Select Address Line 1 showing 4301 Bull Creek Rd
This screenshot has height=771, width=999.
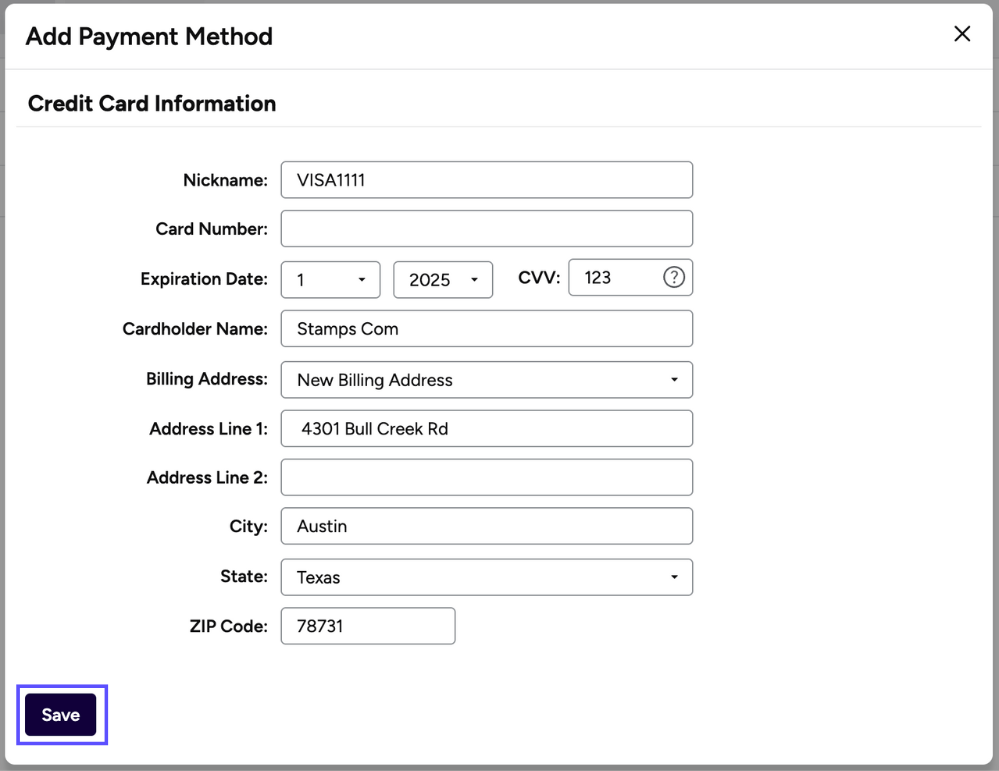[x=486, y=428]
